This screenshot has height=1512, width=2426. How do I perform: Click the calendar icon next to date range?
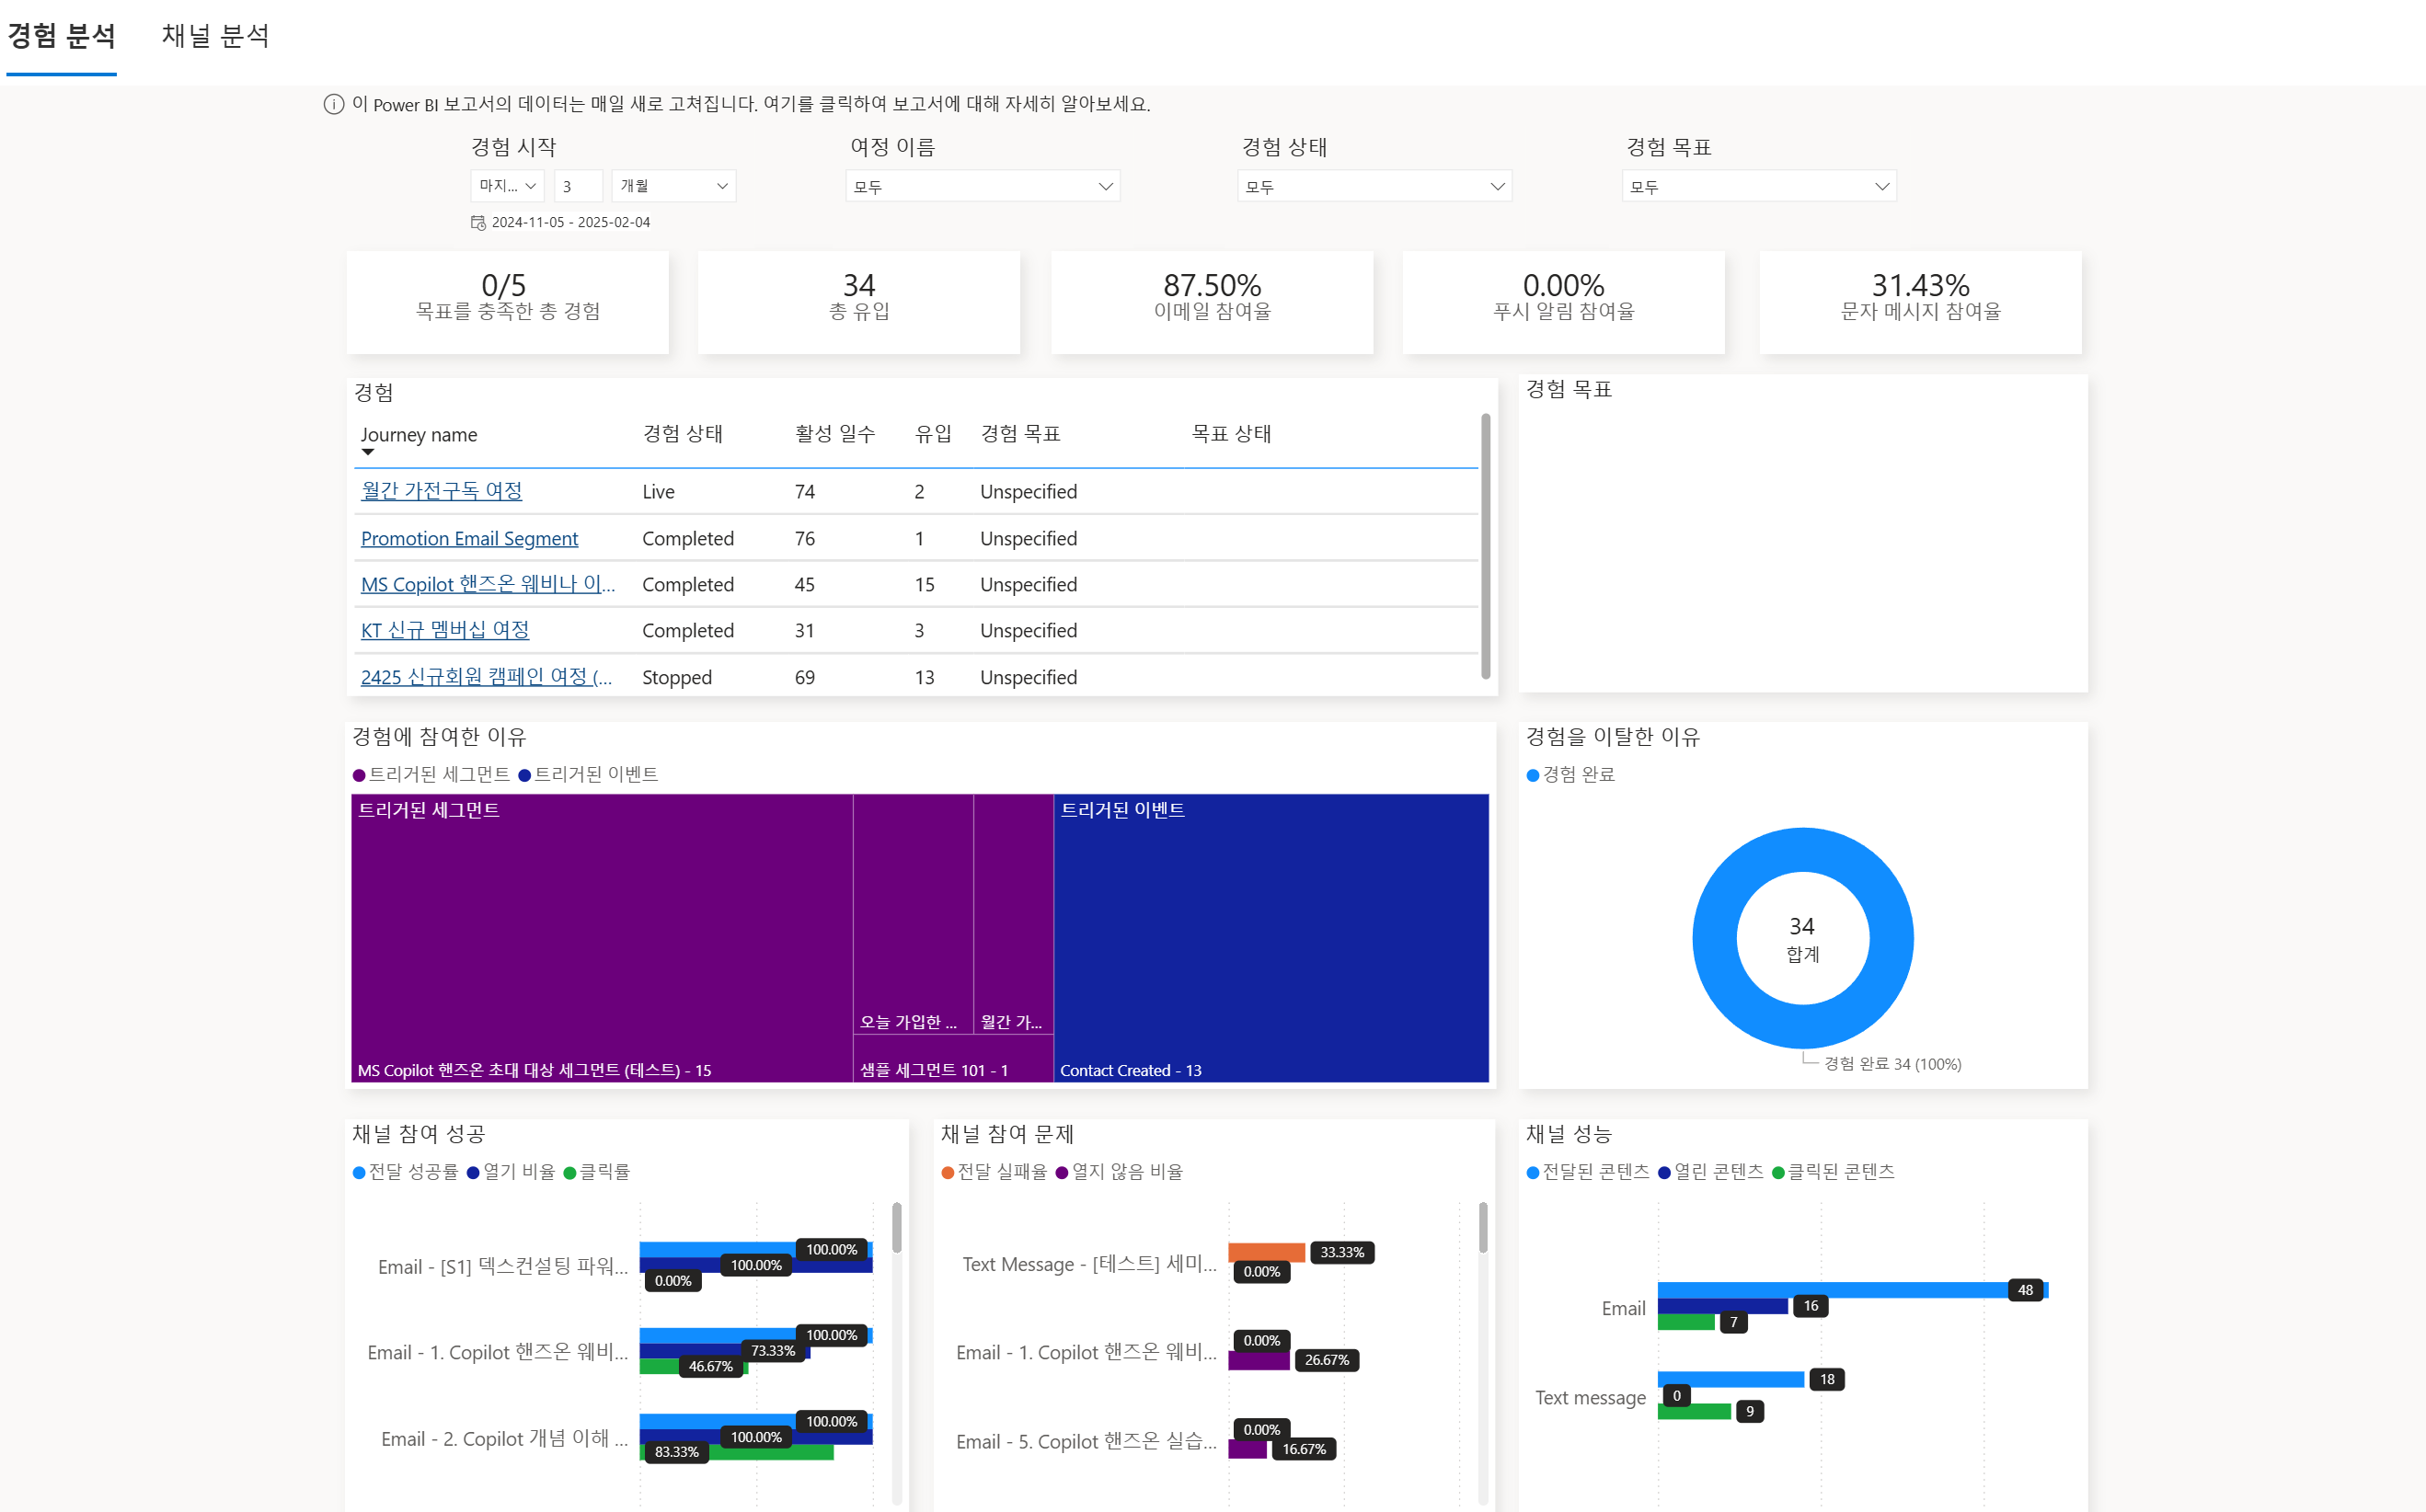click(478, 222)
